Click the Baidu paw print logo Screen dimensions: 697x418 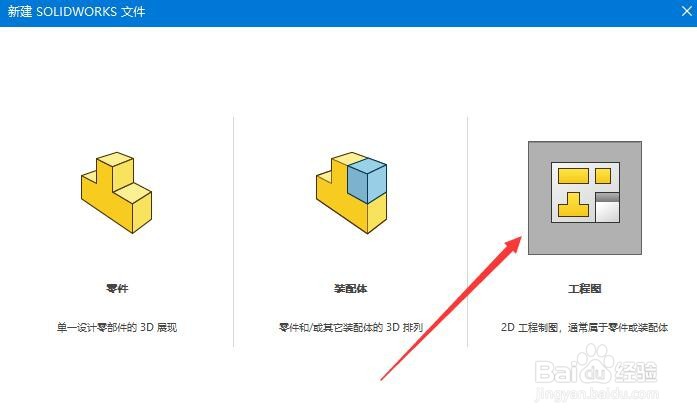(593, 366)
